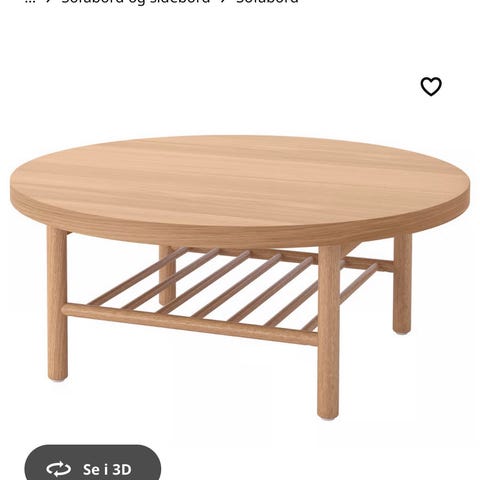This screenshot has height=480, width=480.
Task: Add table to favorites with heart icon
Action: pos(431,86)
